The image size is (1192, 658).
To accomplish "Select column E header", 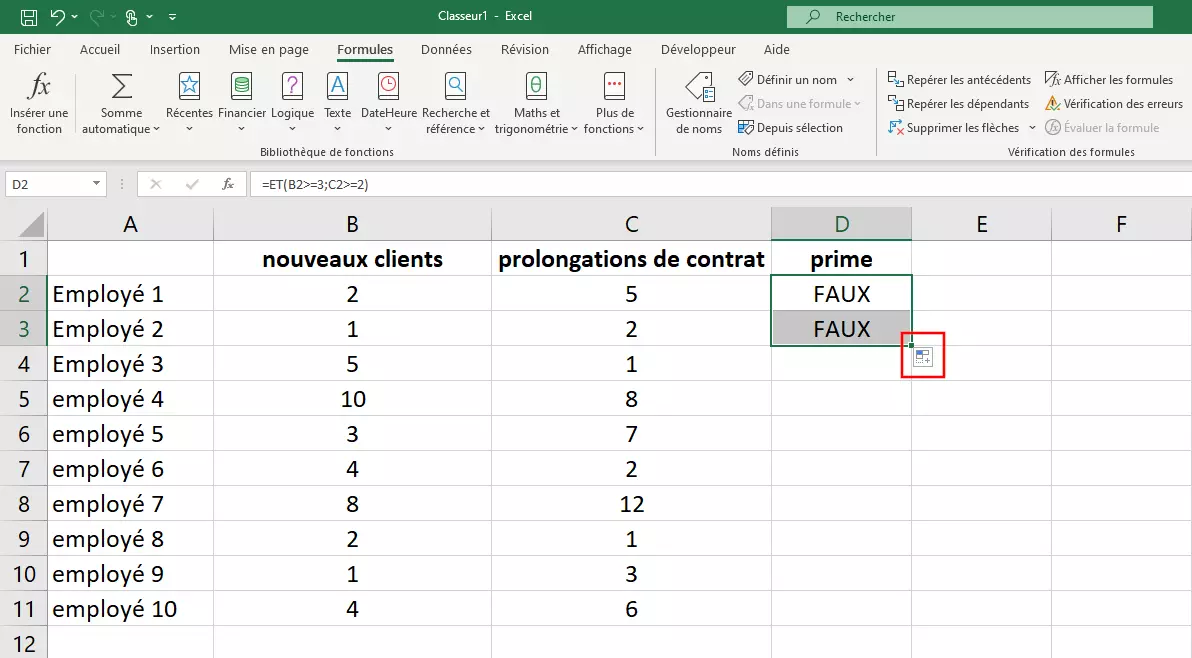I will tap(981, 224).
